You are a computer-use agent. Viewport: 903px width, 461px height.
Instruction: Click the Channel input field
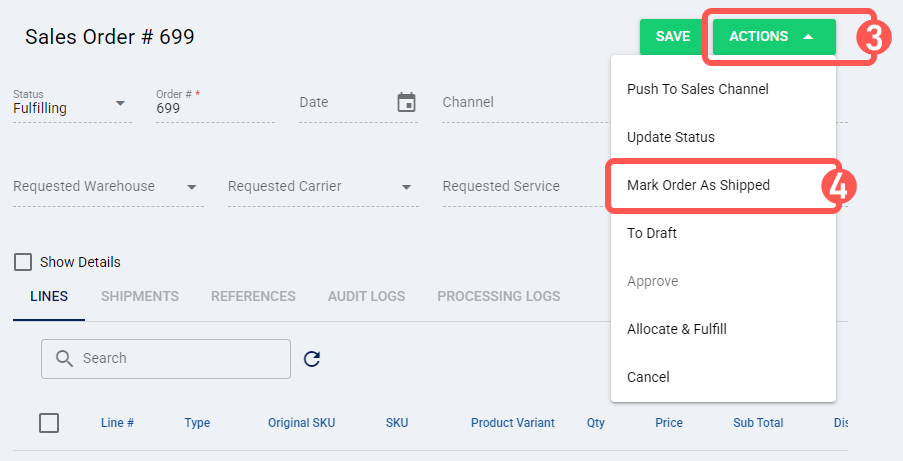(x=526, y=103)
